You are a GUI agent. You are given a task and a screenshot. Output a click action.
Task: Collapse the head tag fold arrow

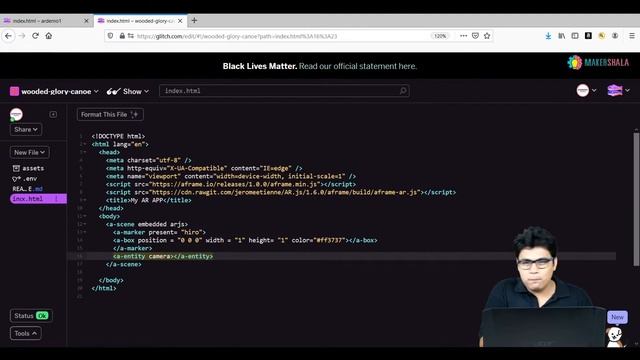click(x=84, y=152)
